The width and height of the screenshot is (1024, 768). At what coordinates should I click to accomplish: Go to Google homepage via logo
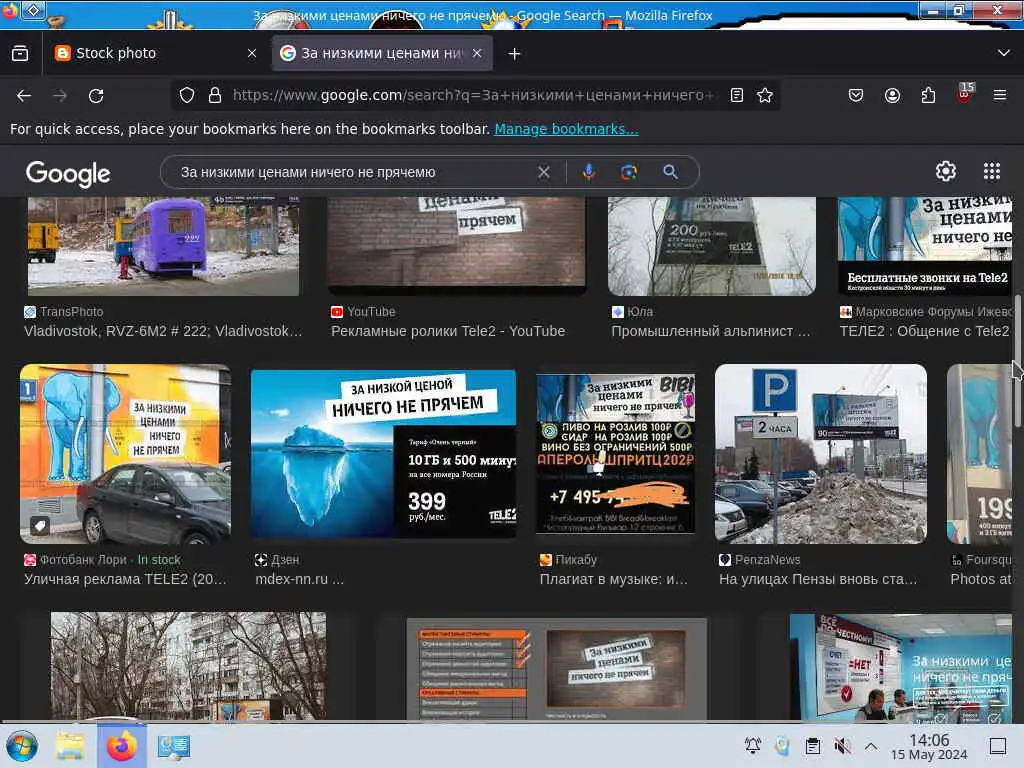point(68,174)
